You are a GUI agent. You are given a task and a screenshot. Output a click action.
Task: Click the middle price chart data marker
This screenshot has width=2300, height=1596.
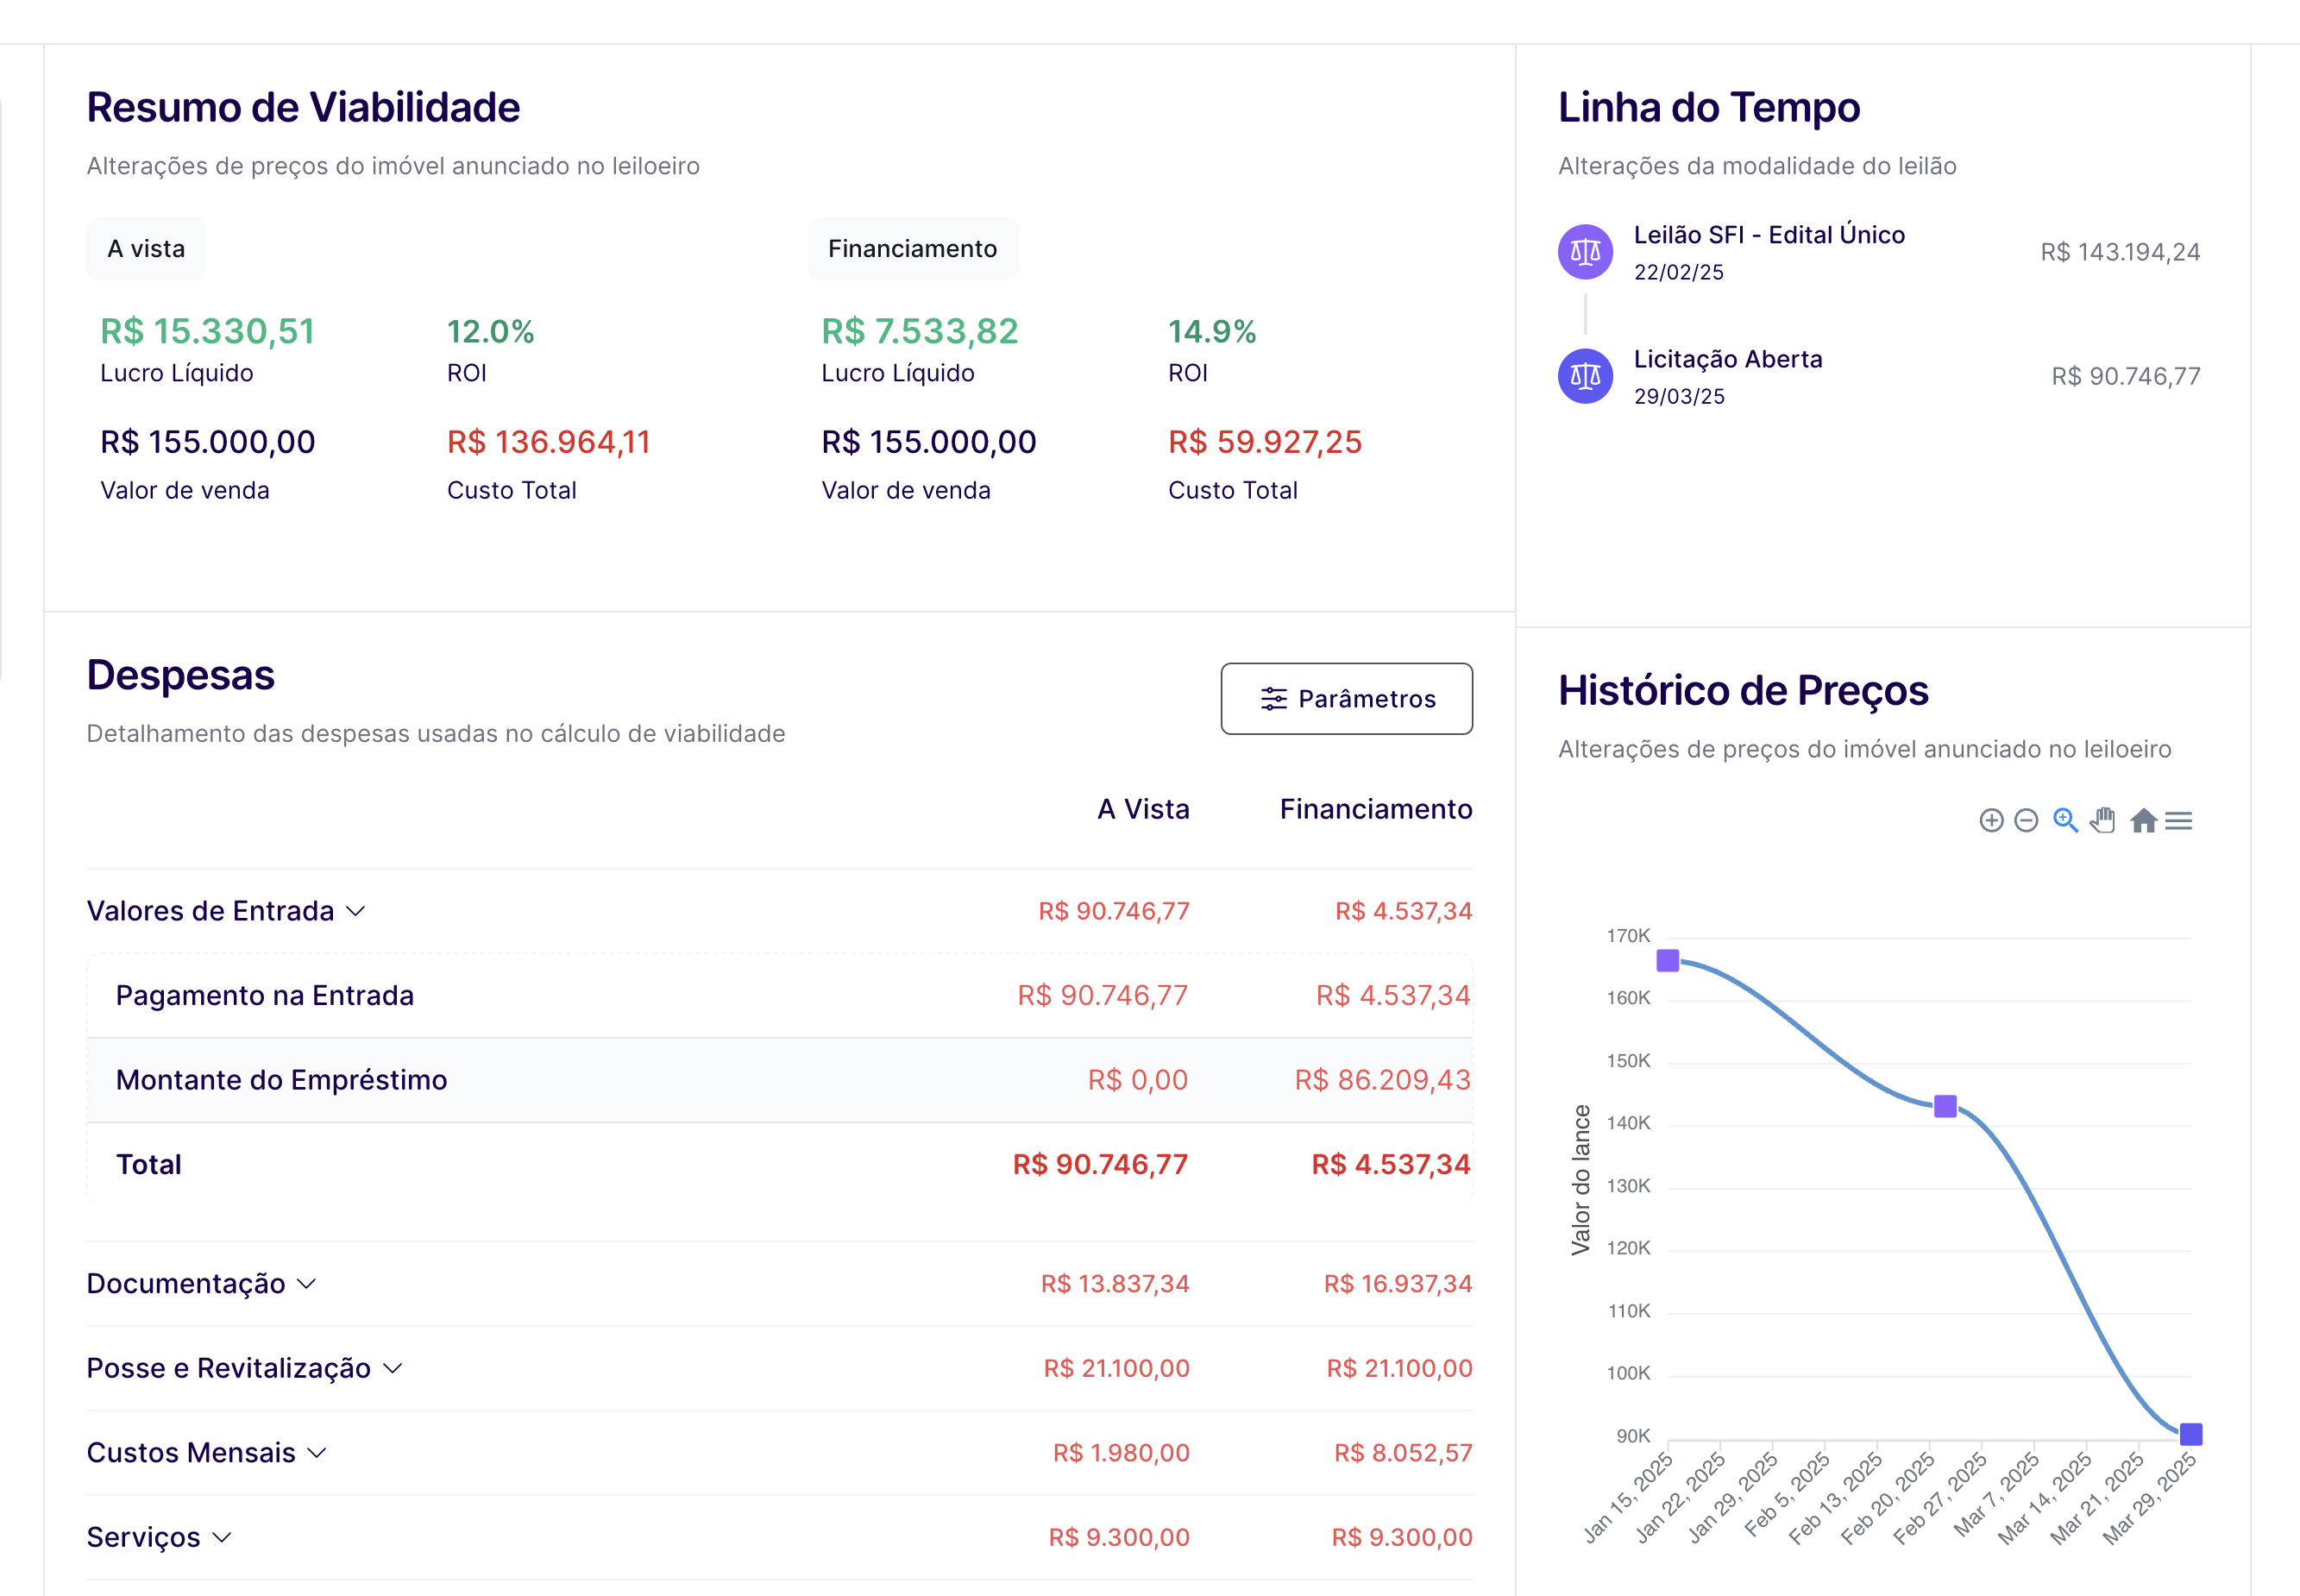point(1945,1106)
